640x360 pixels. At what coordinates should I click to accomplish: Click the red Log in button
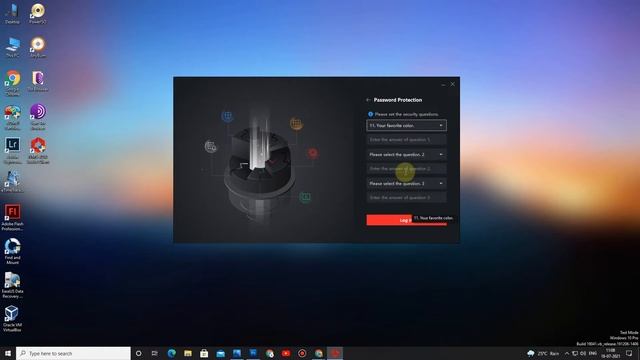click(x=406, y=220)
